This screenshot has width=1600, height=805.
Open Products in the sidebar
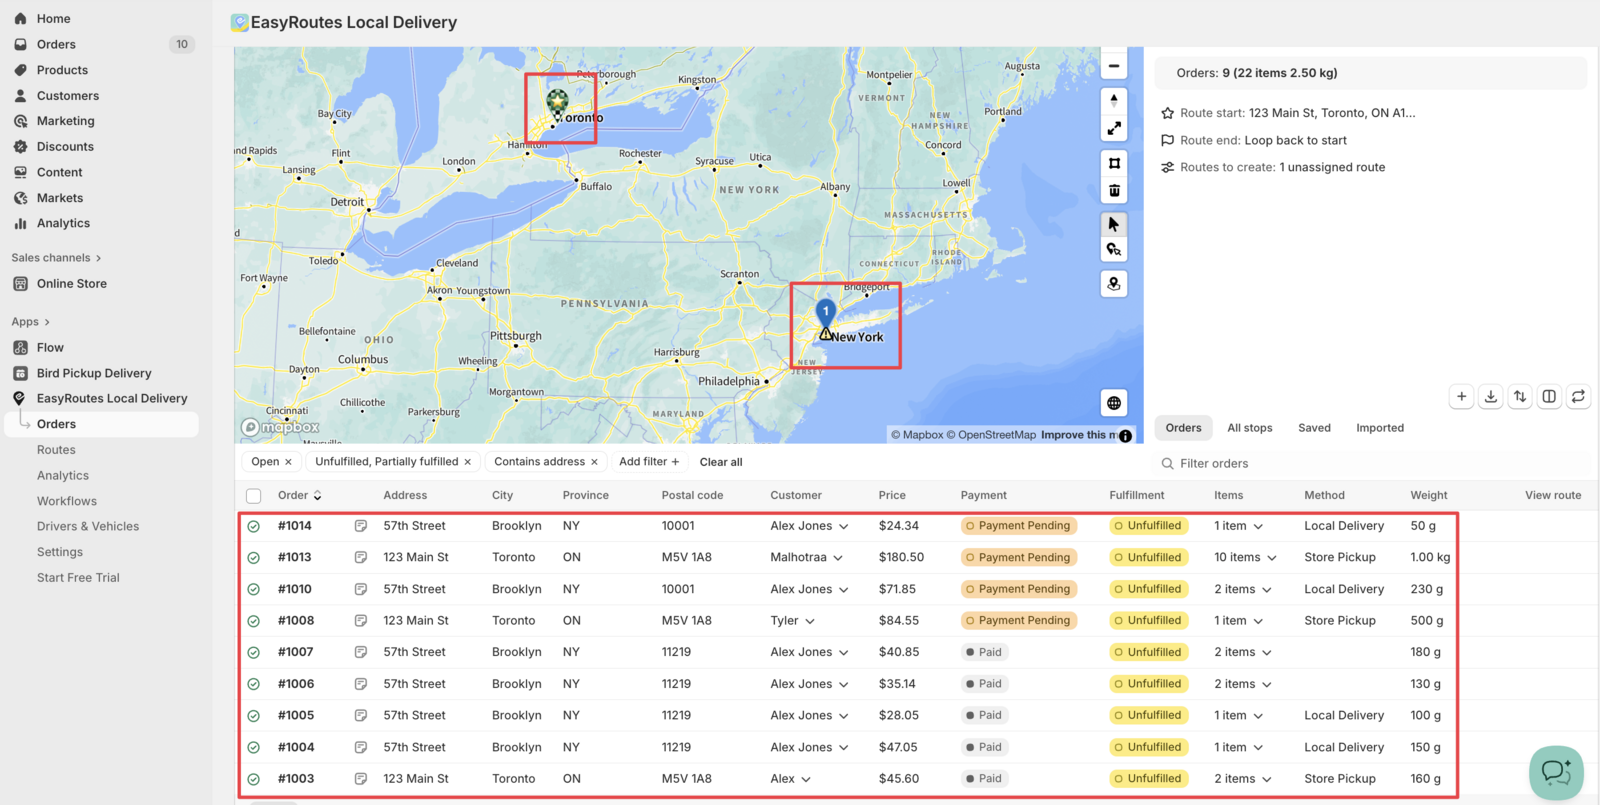(x=62, y=70)
